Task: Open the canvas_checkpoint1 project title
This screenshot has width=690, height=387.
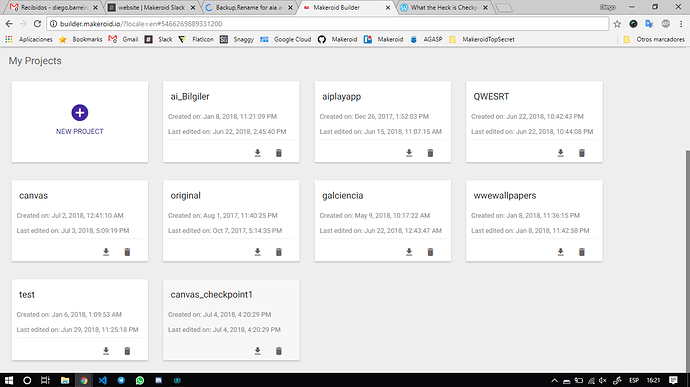Action: [x=212, y=295]
